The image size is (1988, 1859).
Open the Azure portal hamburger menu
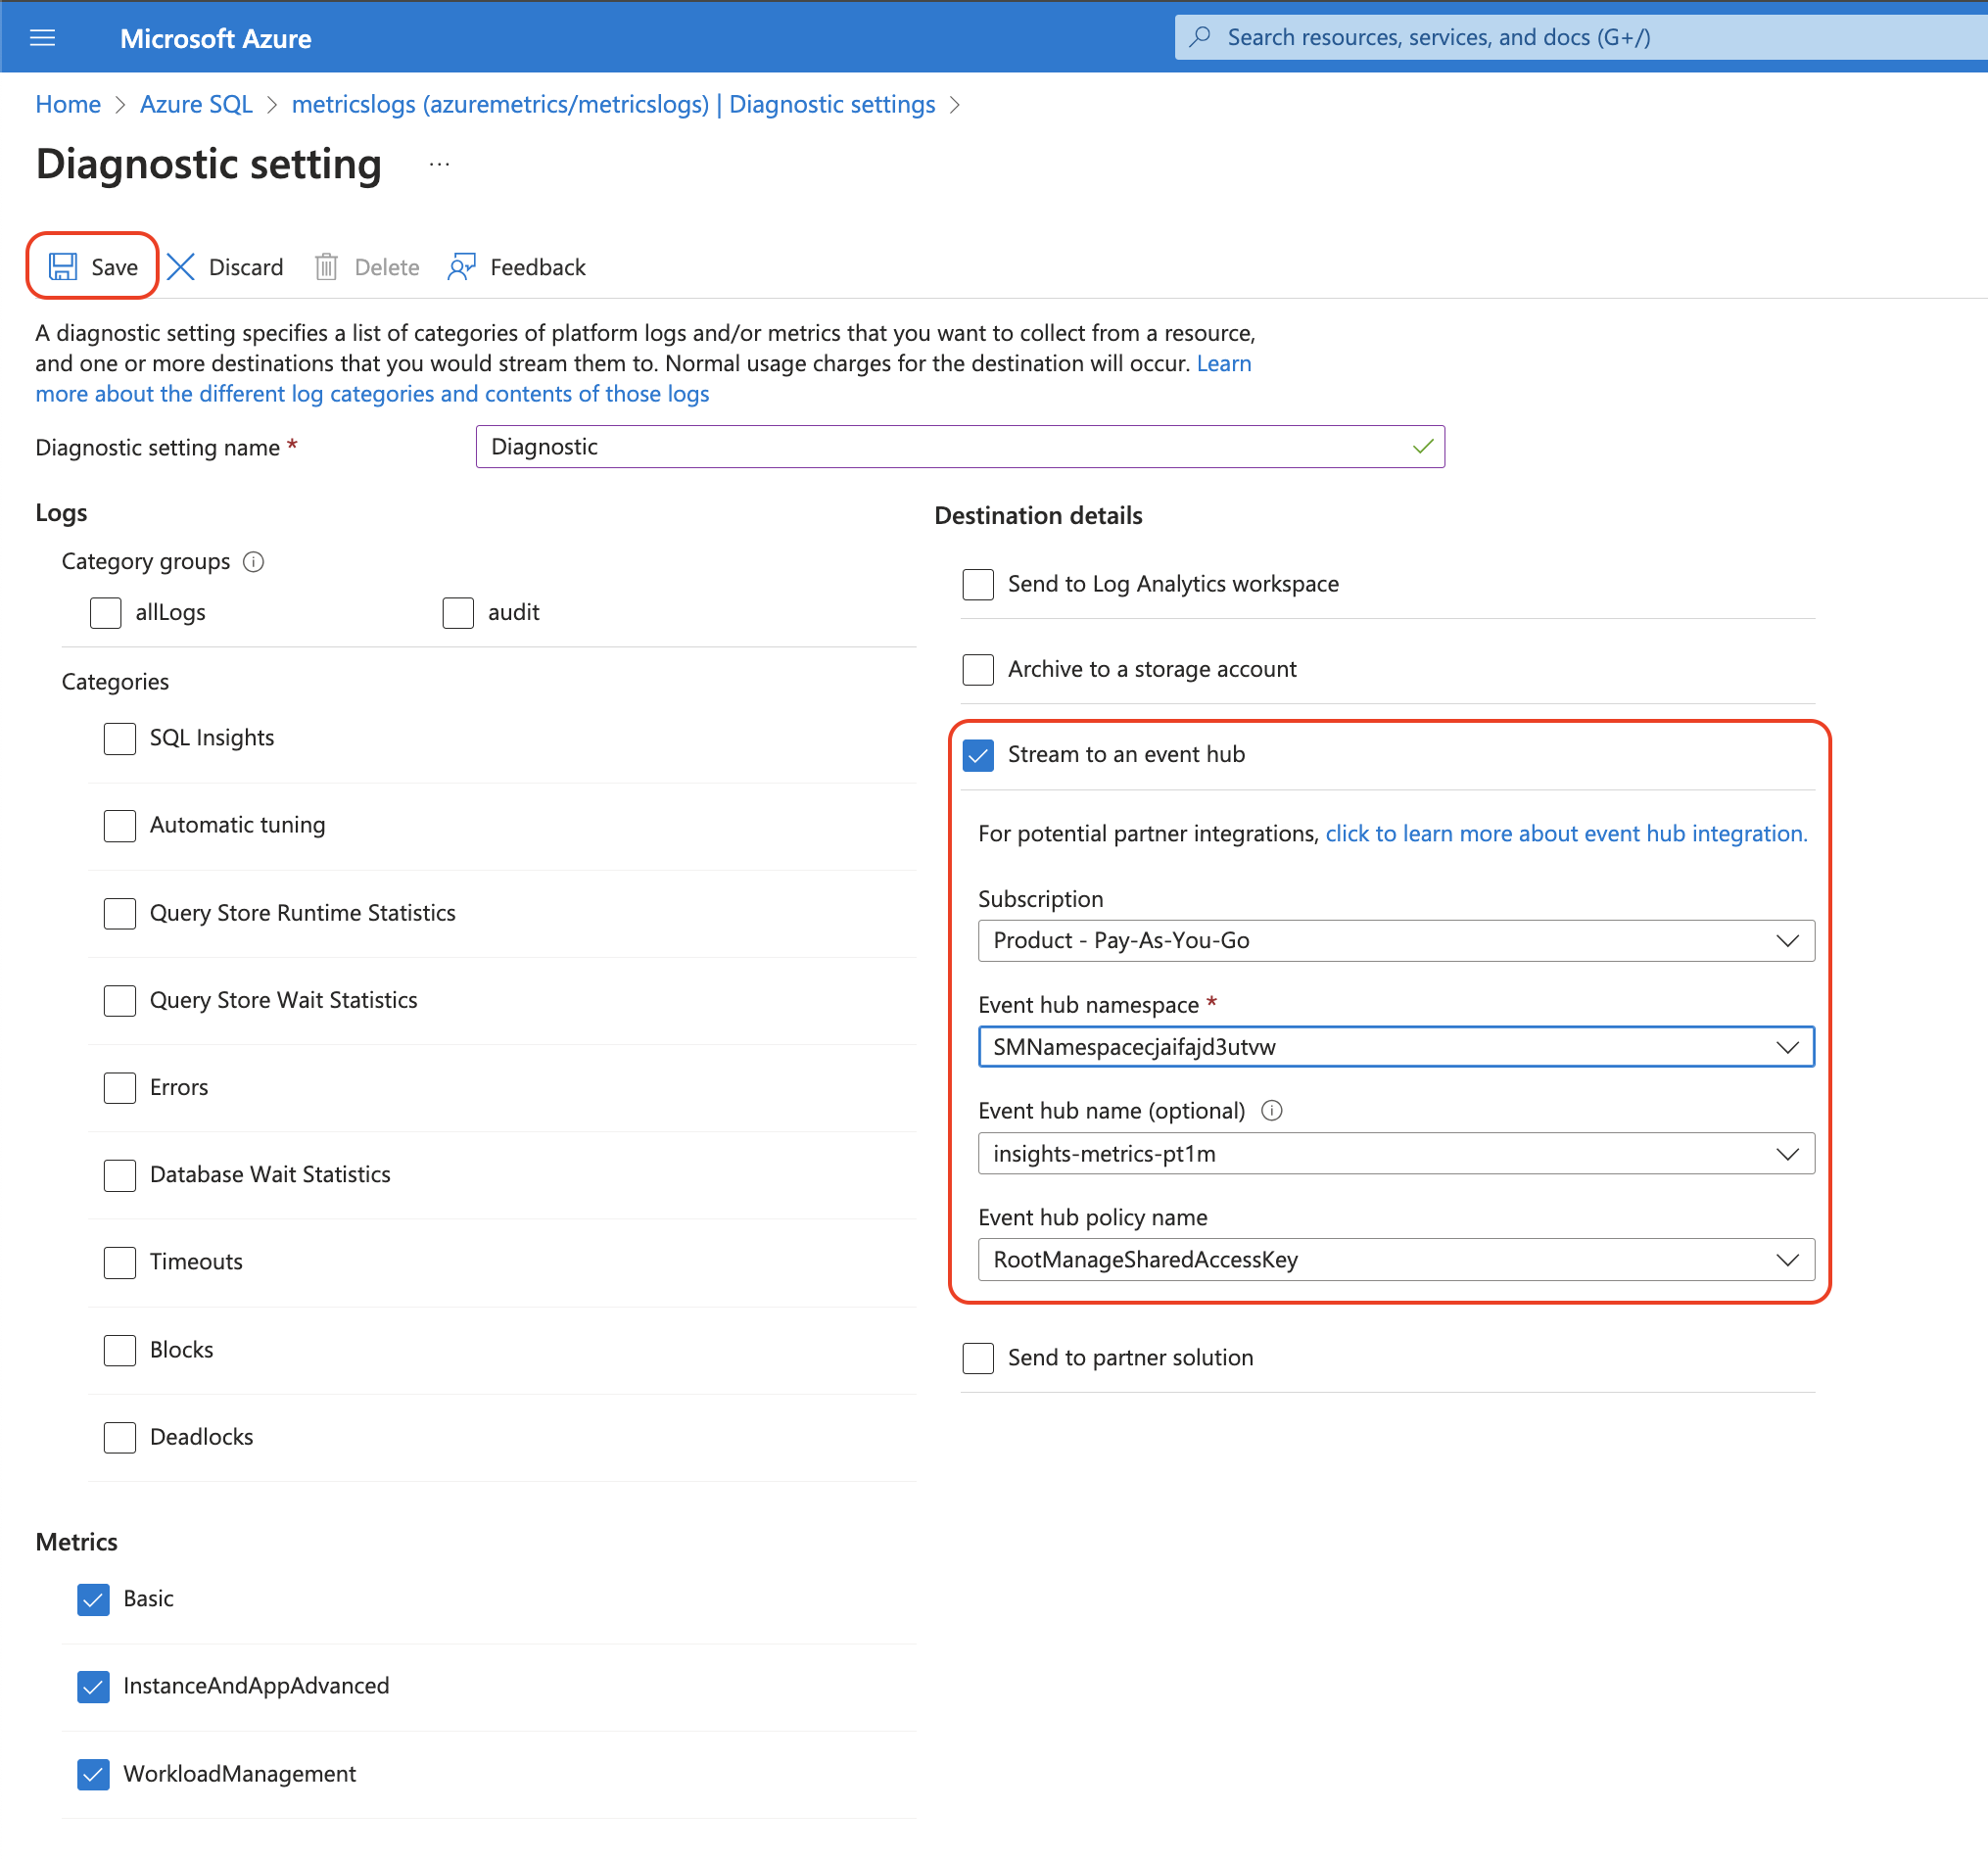click(x=42, y=37)
